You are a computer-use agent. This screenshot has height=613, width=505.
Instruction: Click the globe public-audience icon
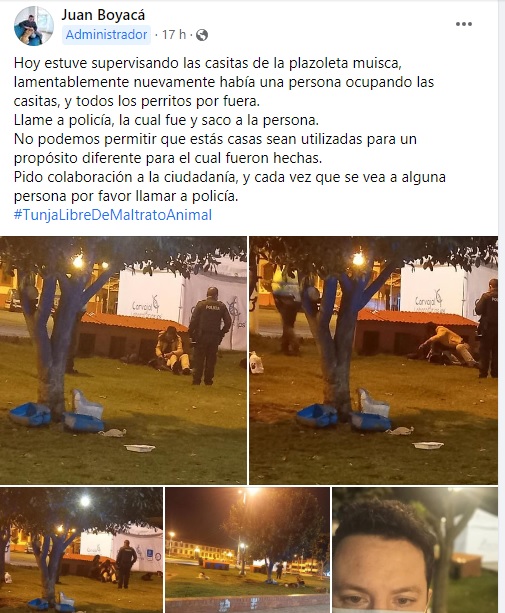(202, 35)
